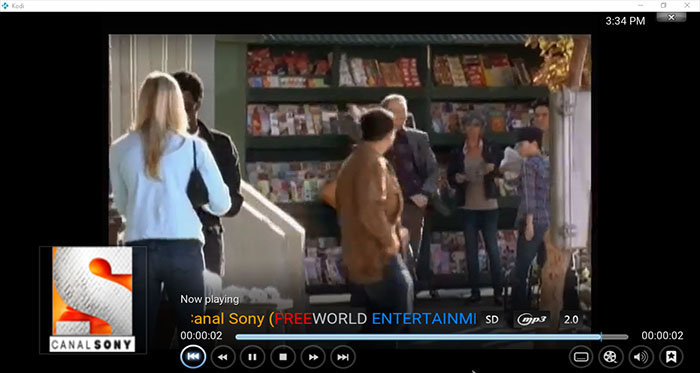This screenshot has width=700, height=373.
Task: Click the seek progress bar
Action: coord(432,337)
